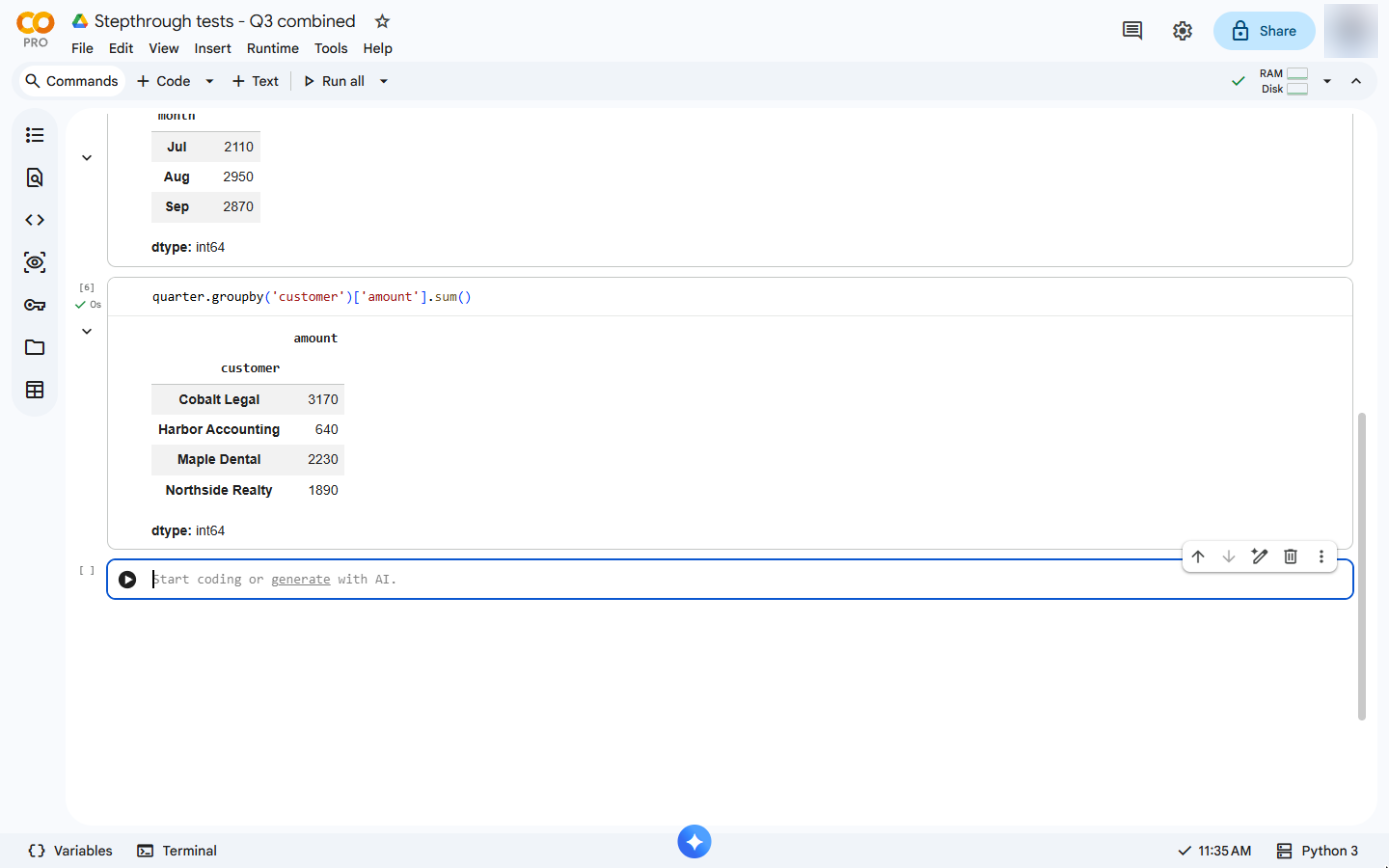Add a new Text cell

coord(255,81)
